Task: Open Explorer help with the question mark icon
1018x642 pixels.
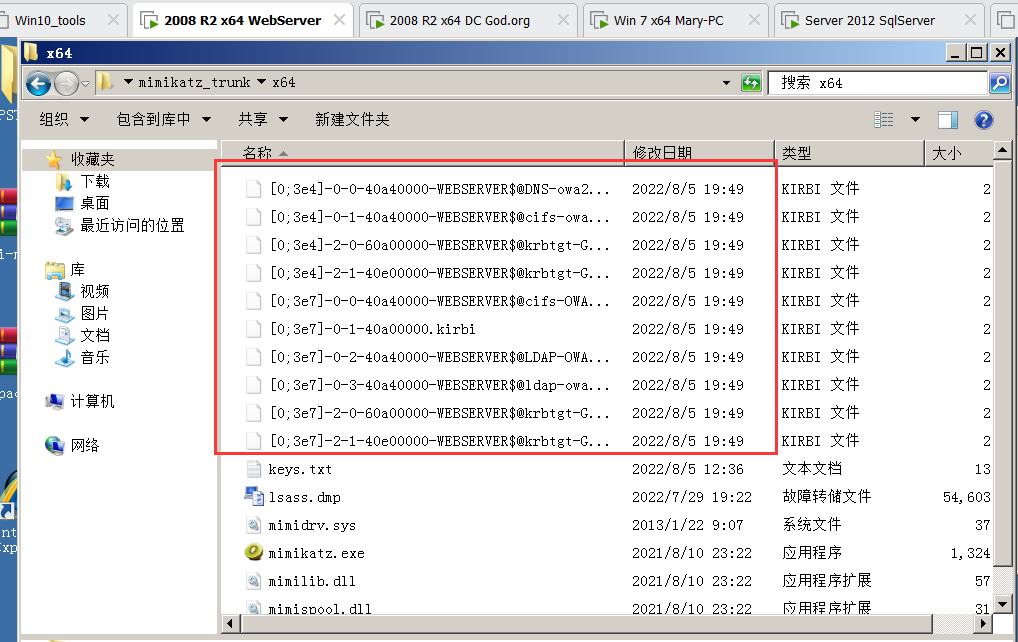Action: pyautogui.click(x=983, y=119)
